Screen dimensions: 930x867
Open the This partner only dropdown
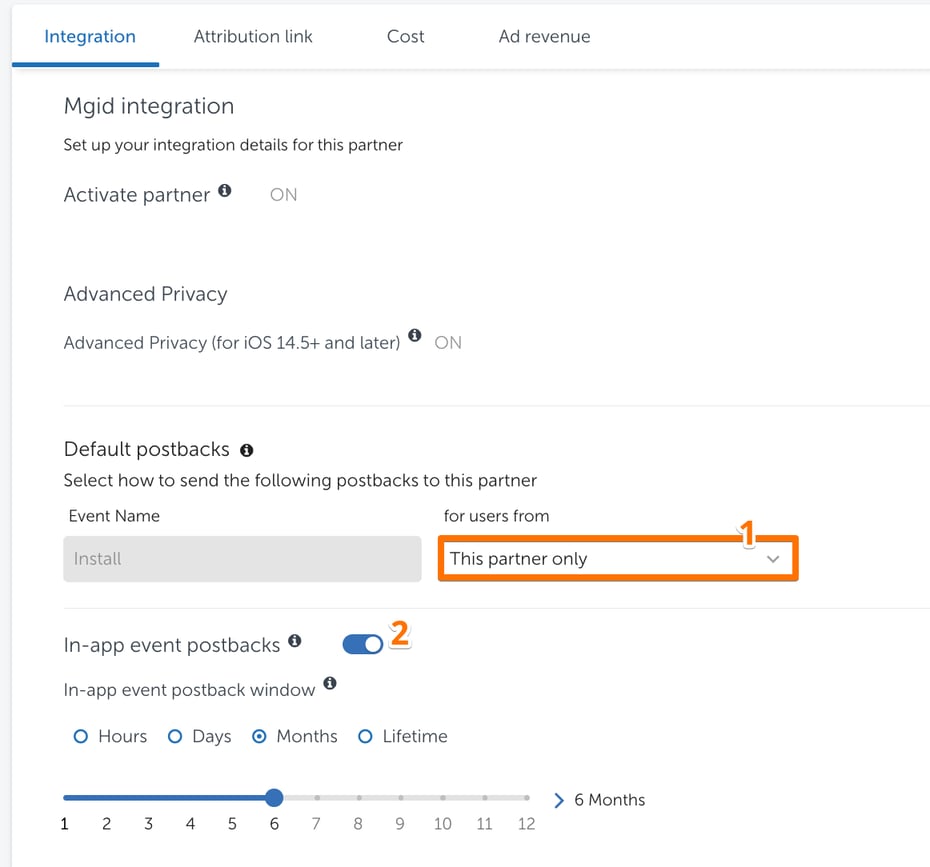tap(617, 559)
